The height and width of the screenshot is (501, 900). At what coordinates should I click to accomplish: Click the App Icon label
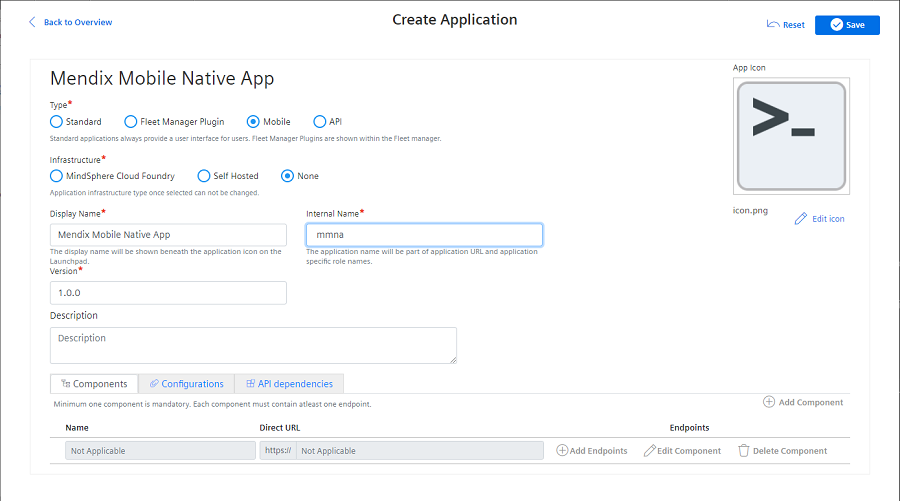(x=748, y=68)
